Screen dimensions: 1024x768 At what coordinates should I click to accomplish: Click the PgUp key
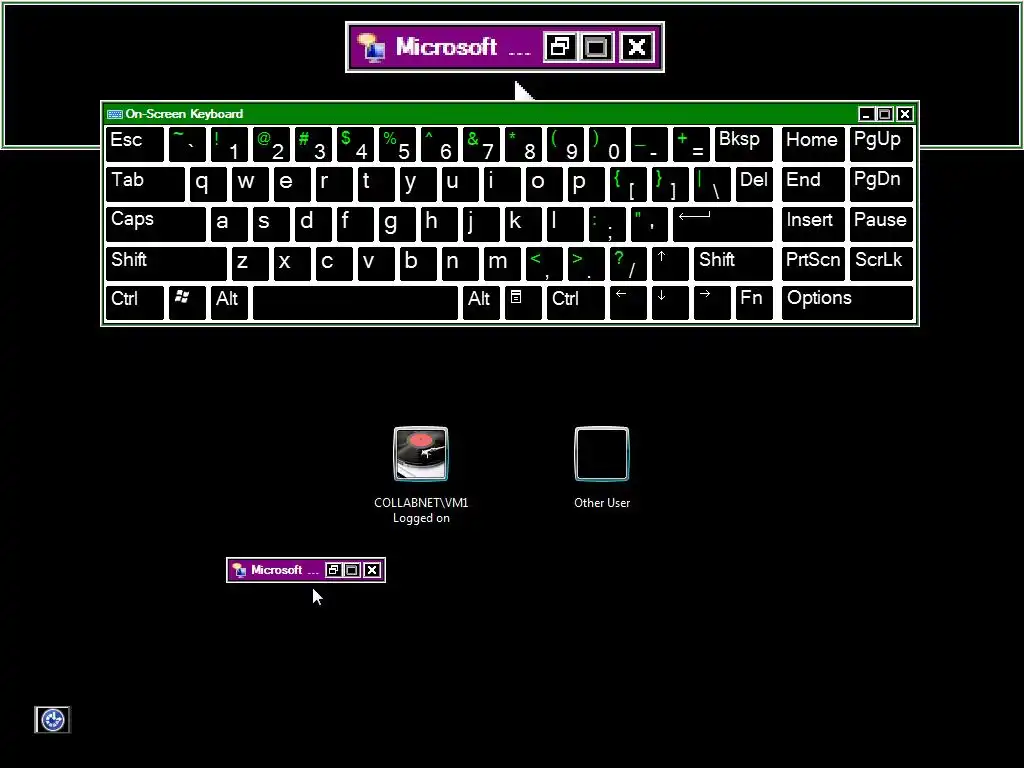click(x=881, y=144)
